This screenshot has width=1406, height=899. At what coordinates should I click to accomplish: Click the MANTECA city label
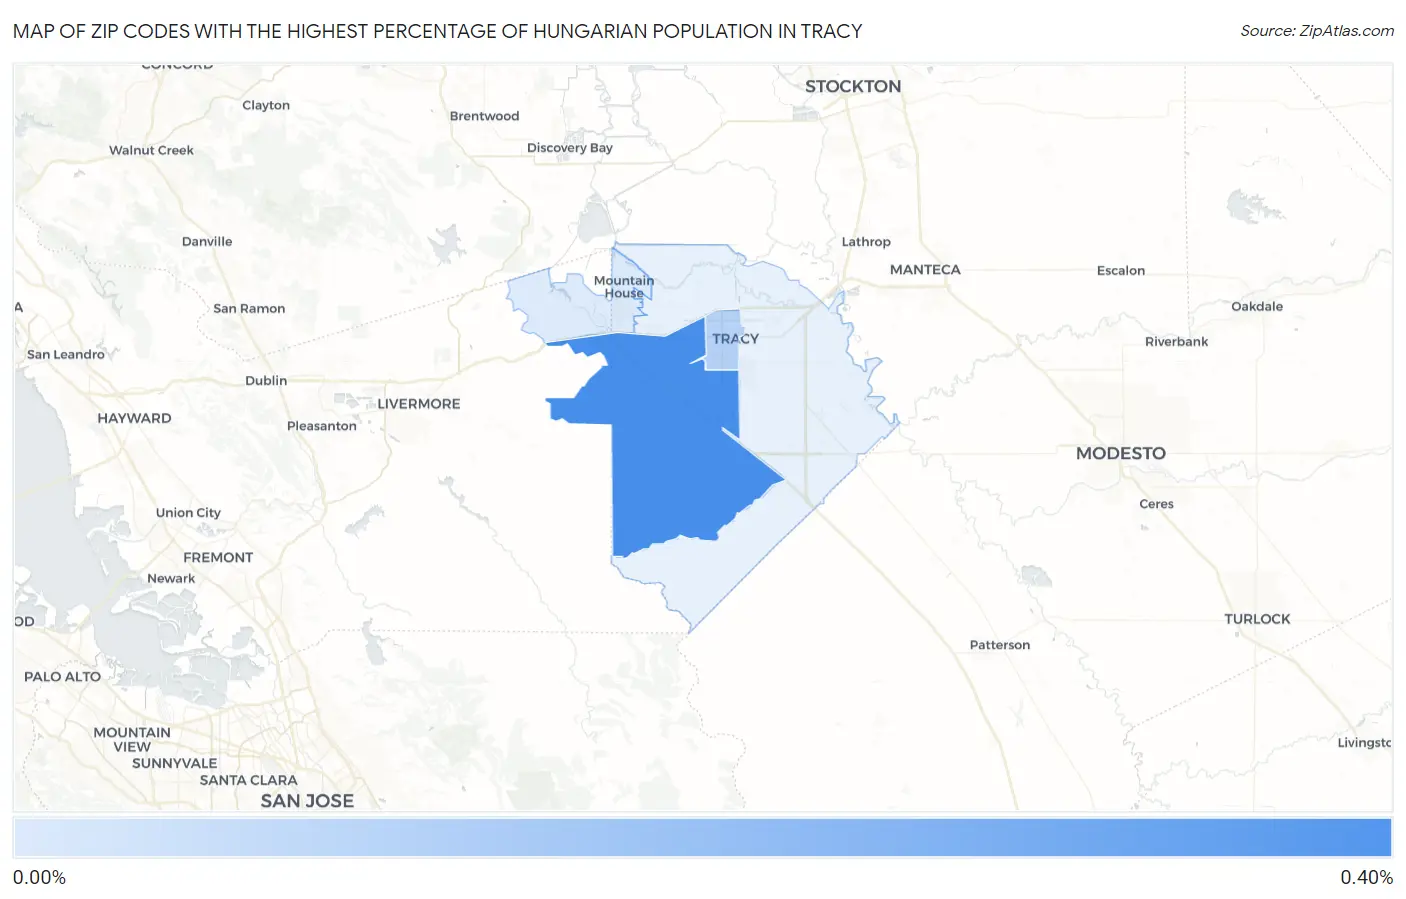925,270
